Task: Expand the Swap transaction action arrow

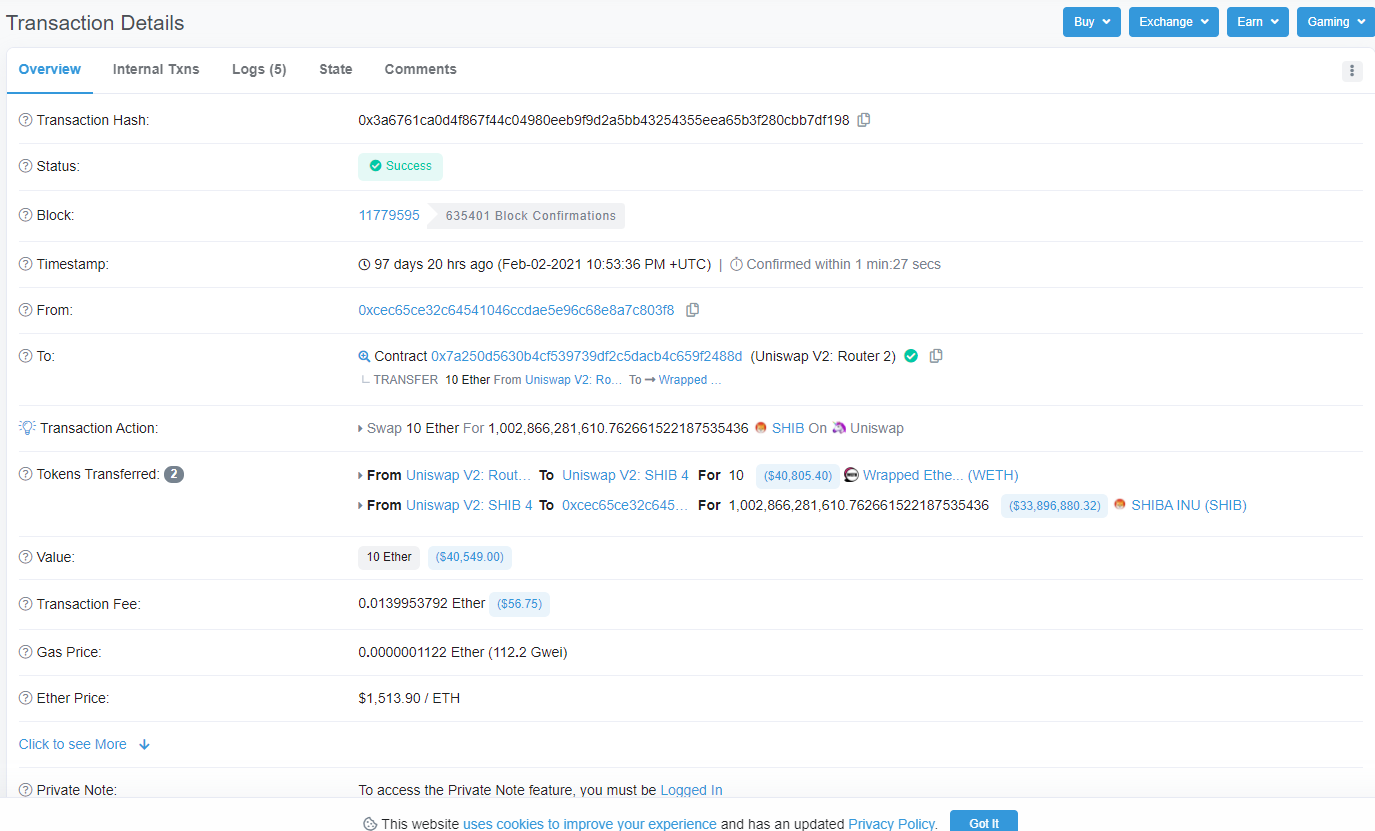Action: pos(361,428)
